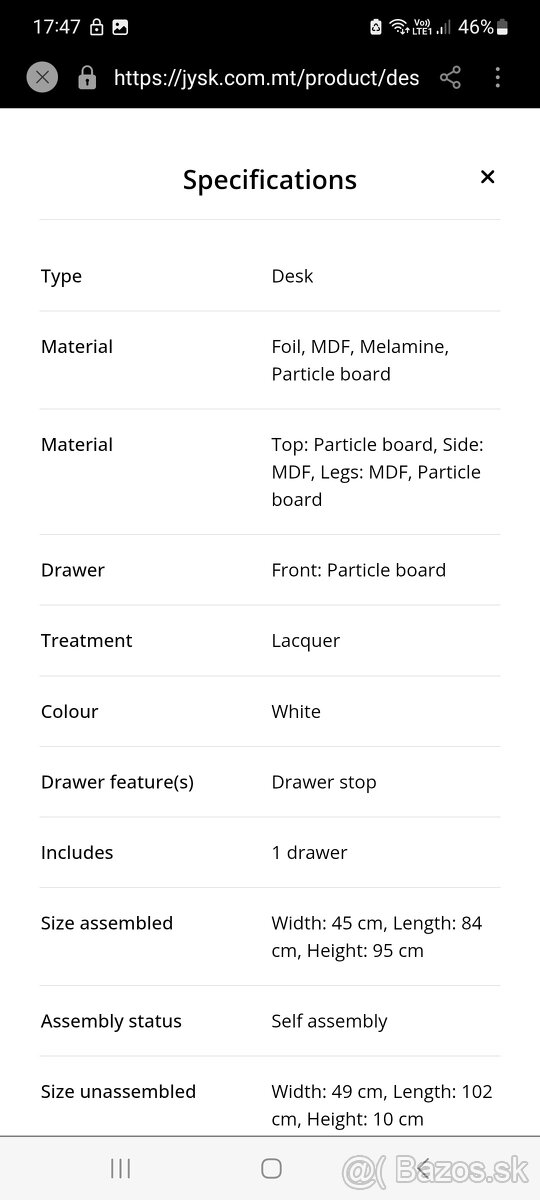Open the share icon in toolbar

point(450,77)
